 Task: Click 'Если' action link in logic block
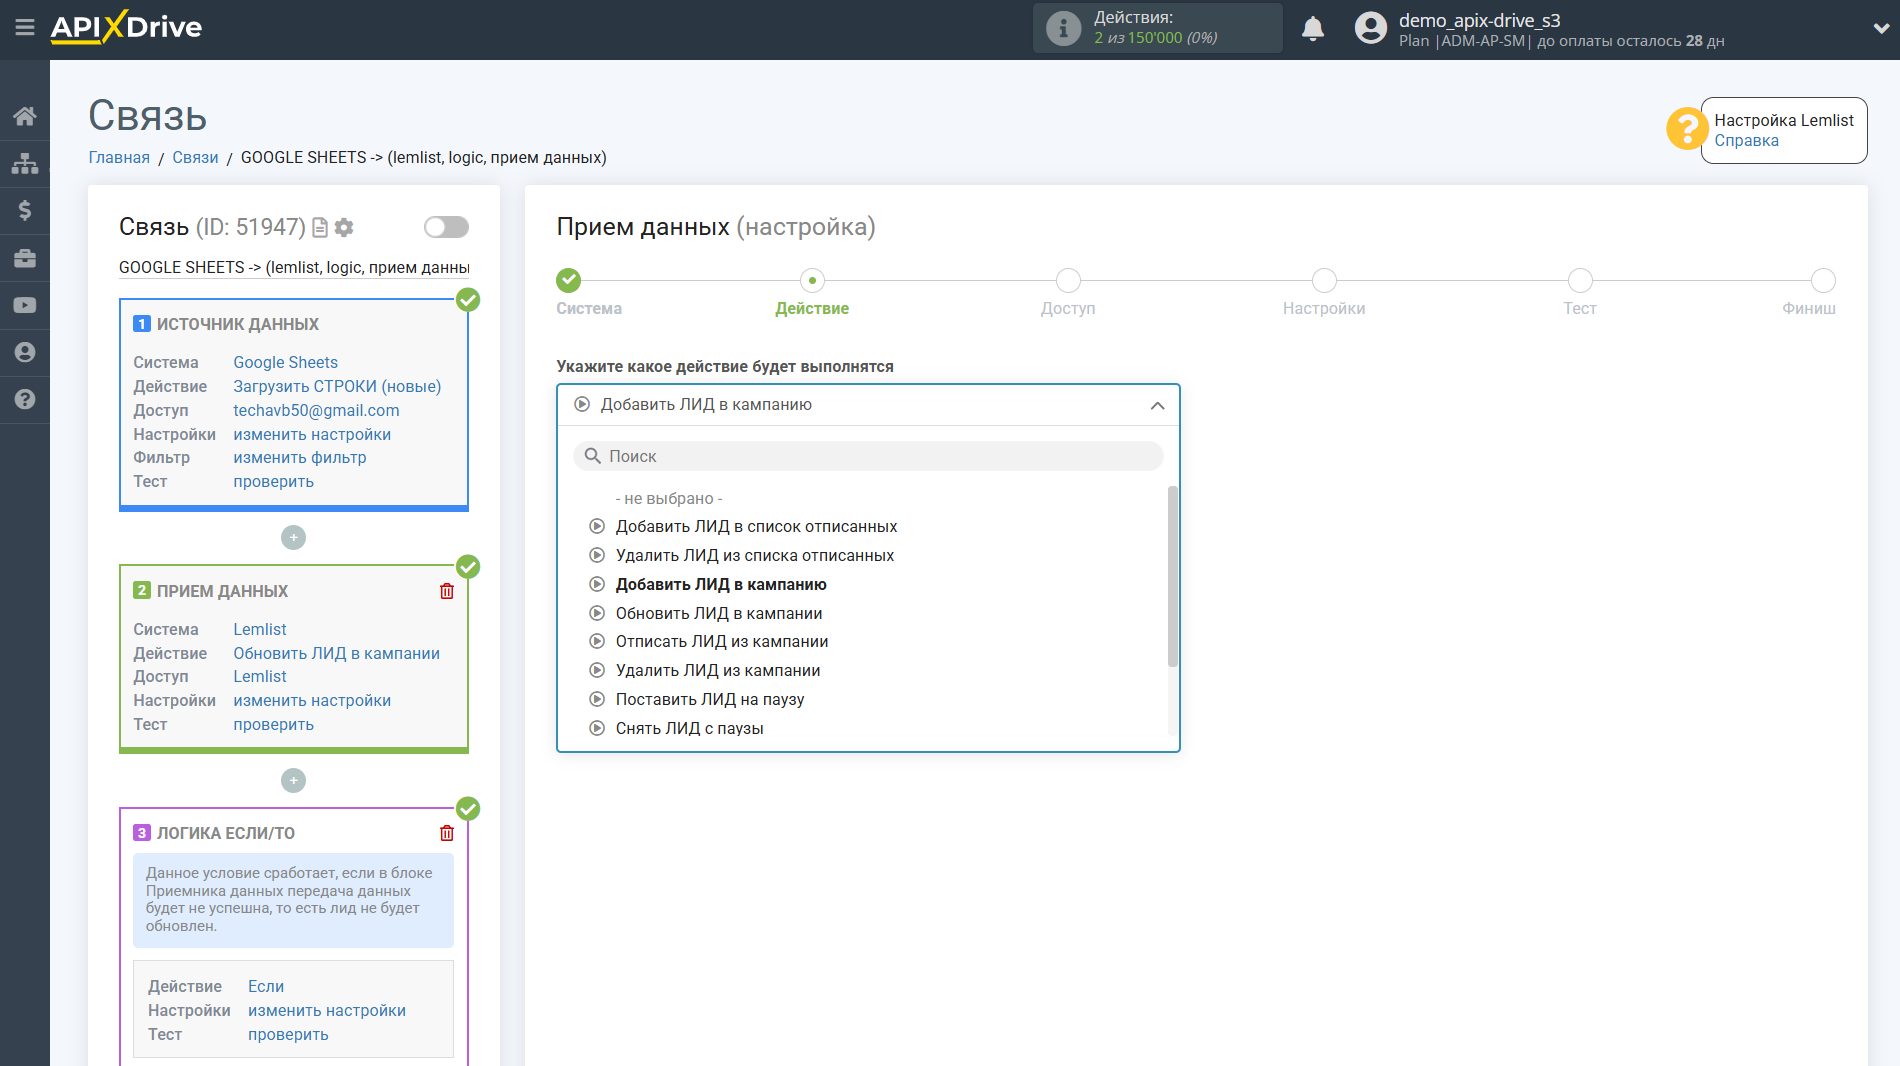(266, 987)
